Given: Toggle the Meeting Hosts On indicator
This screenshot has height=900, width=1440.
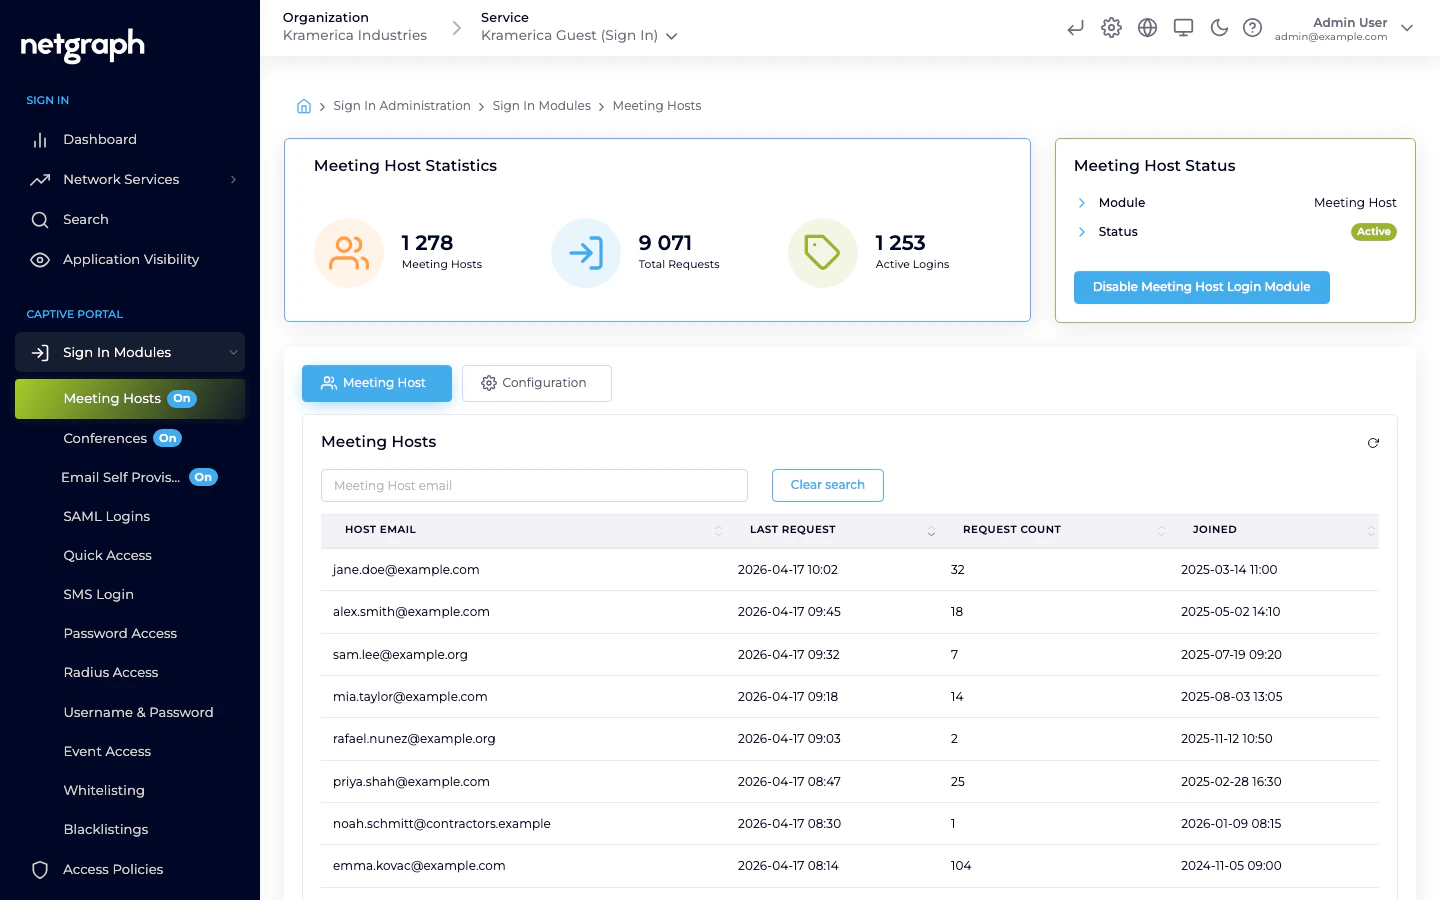Looking at the screenshot, I should [182, 398].
